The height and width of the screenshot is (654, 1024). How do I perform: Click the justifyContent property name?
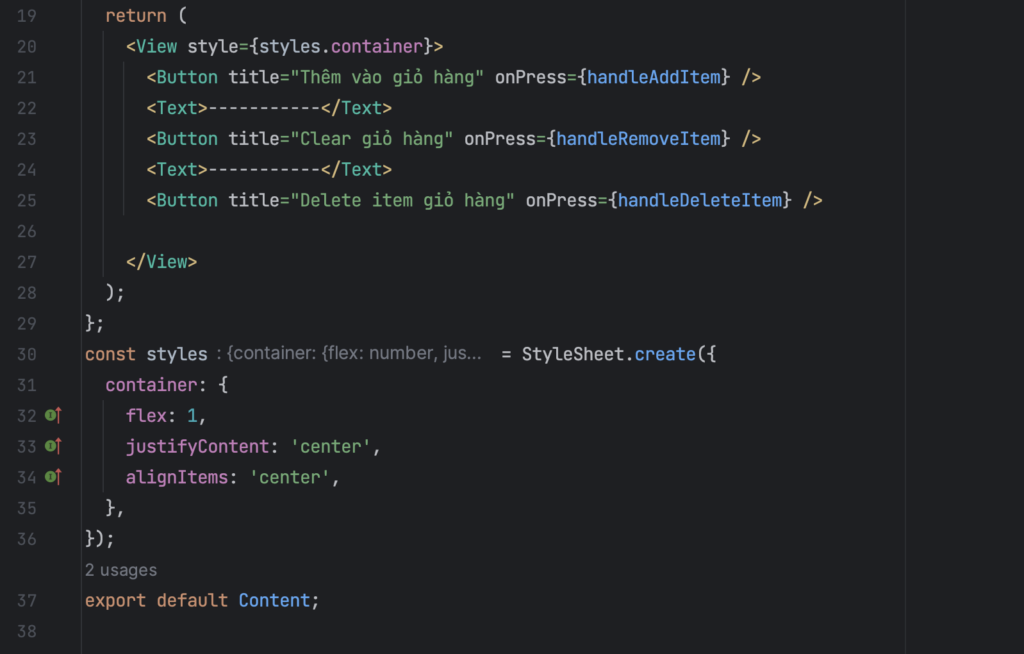(197, 446)
